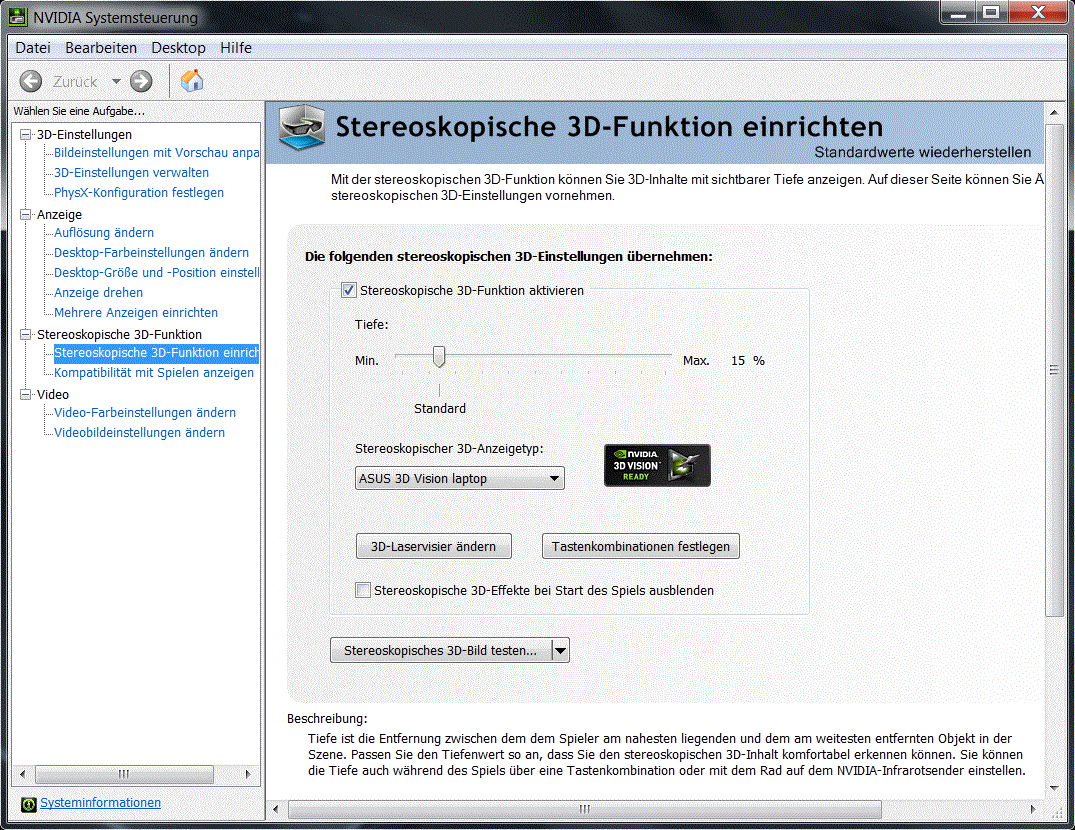
Task: Open Anzeige drehen
Action: pos(99,293)
